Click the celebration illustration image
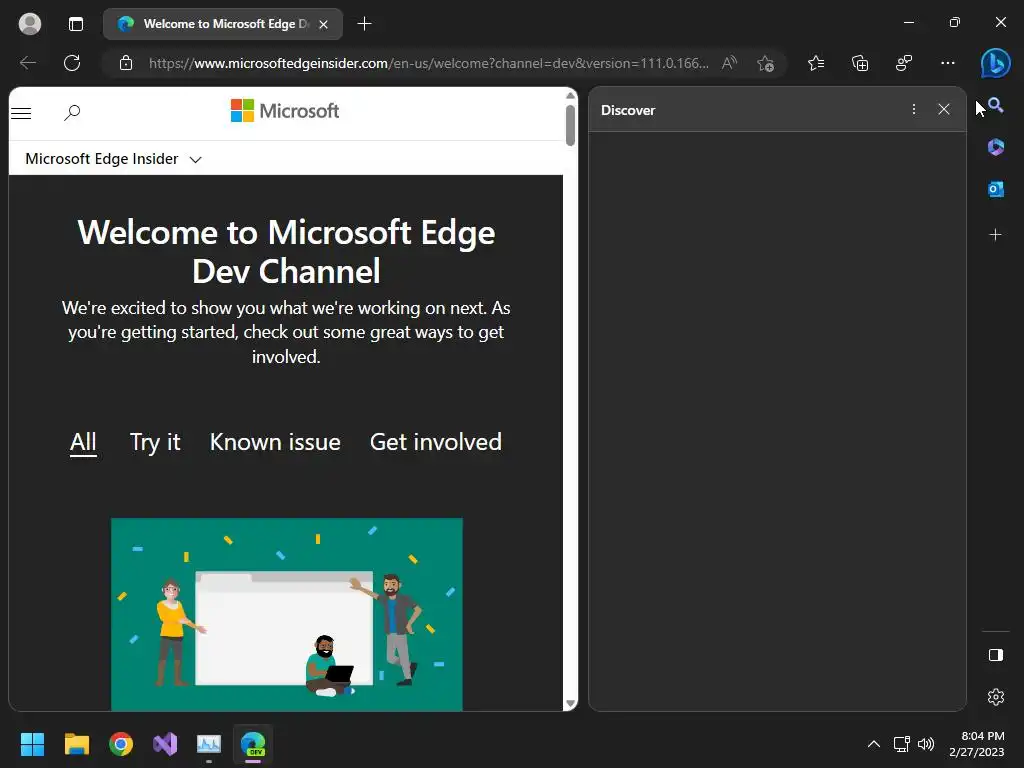Viewport: 1024px width, 768px height. click(287, 614)
